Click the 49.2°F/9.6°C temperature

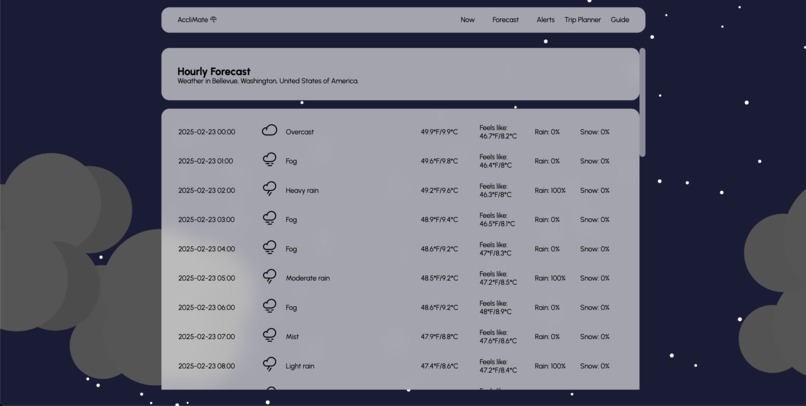coord(439,191)
